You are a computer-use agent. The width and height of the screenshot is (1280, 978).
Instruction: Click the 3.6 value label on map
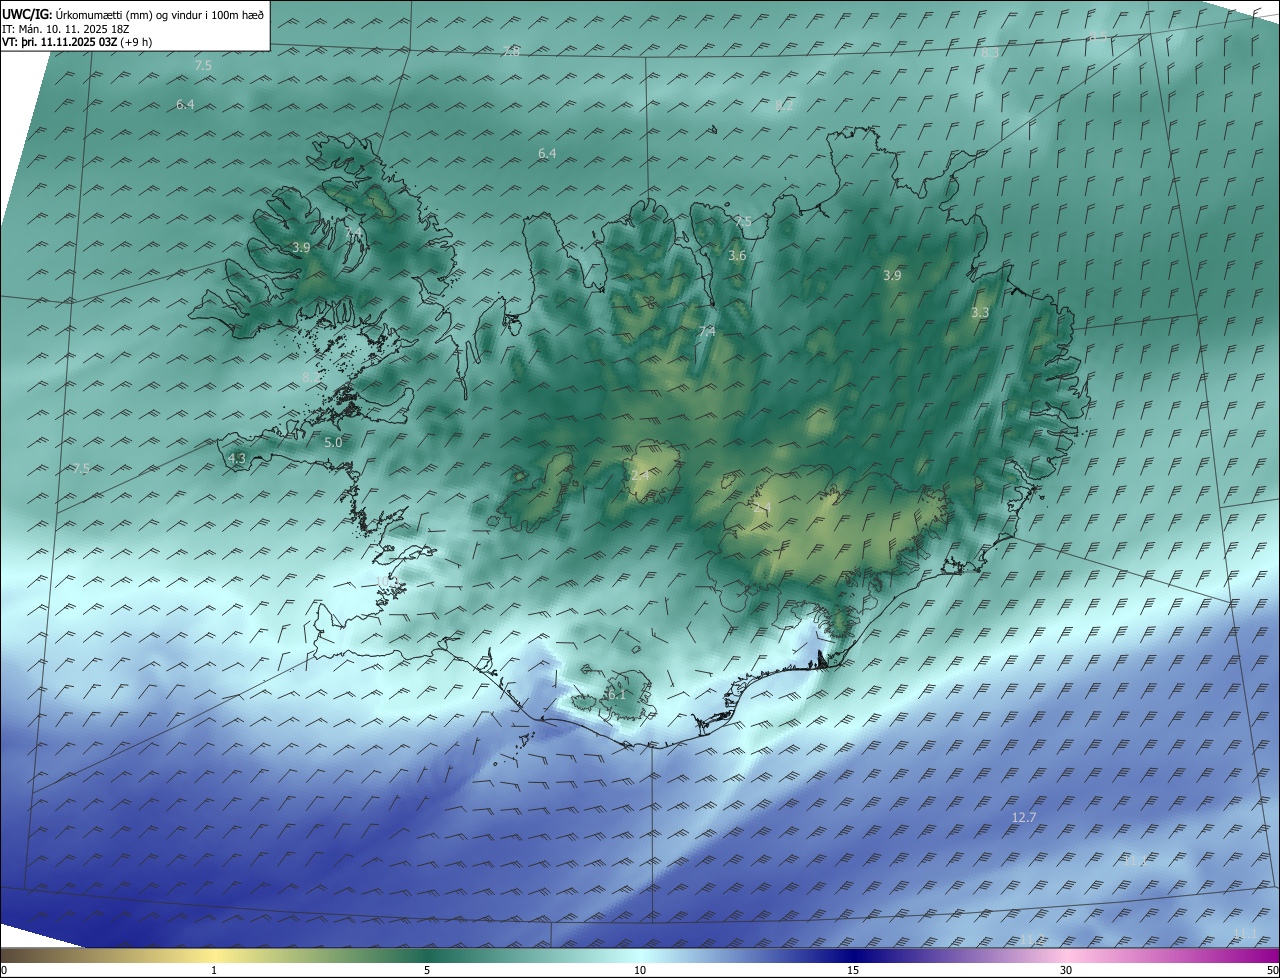pyautogui.click(x=737, y=256)
